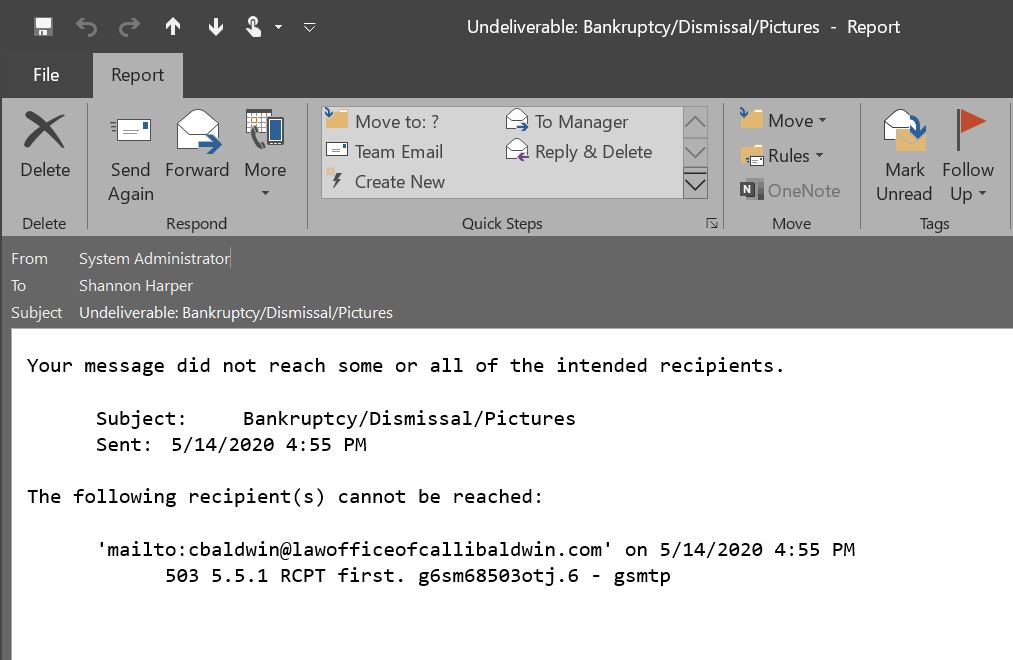Create New quick step
Image resolution: width=1013 pixels, height=660 pixels.
388,181
